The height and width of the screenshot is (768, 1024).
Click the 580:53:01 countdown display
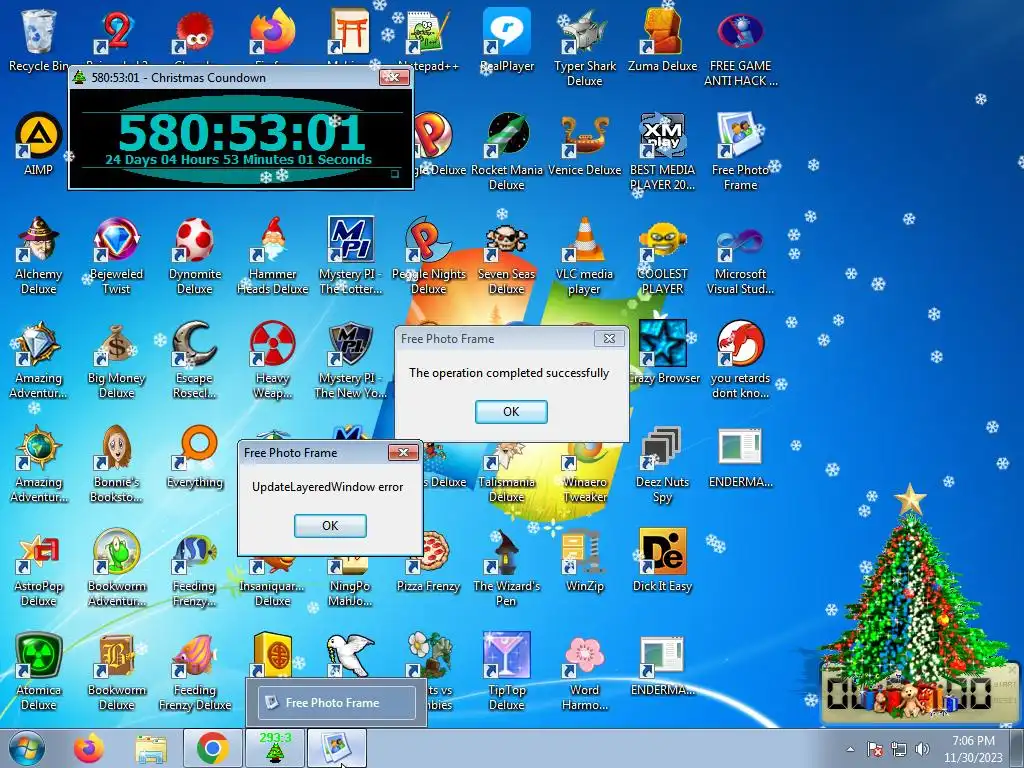pos(241,133)
